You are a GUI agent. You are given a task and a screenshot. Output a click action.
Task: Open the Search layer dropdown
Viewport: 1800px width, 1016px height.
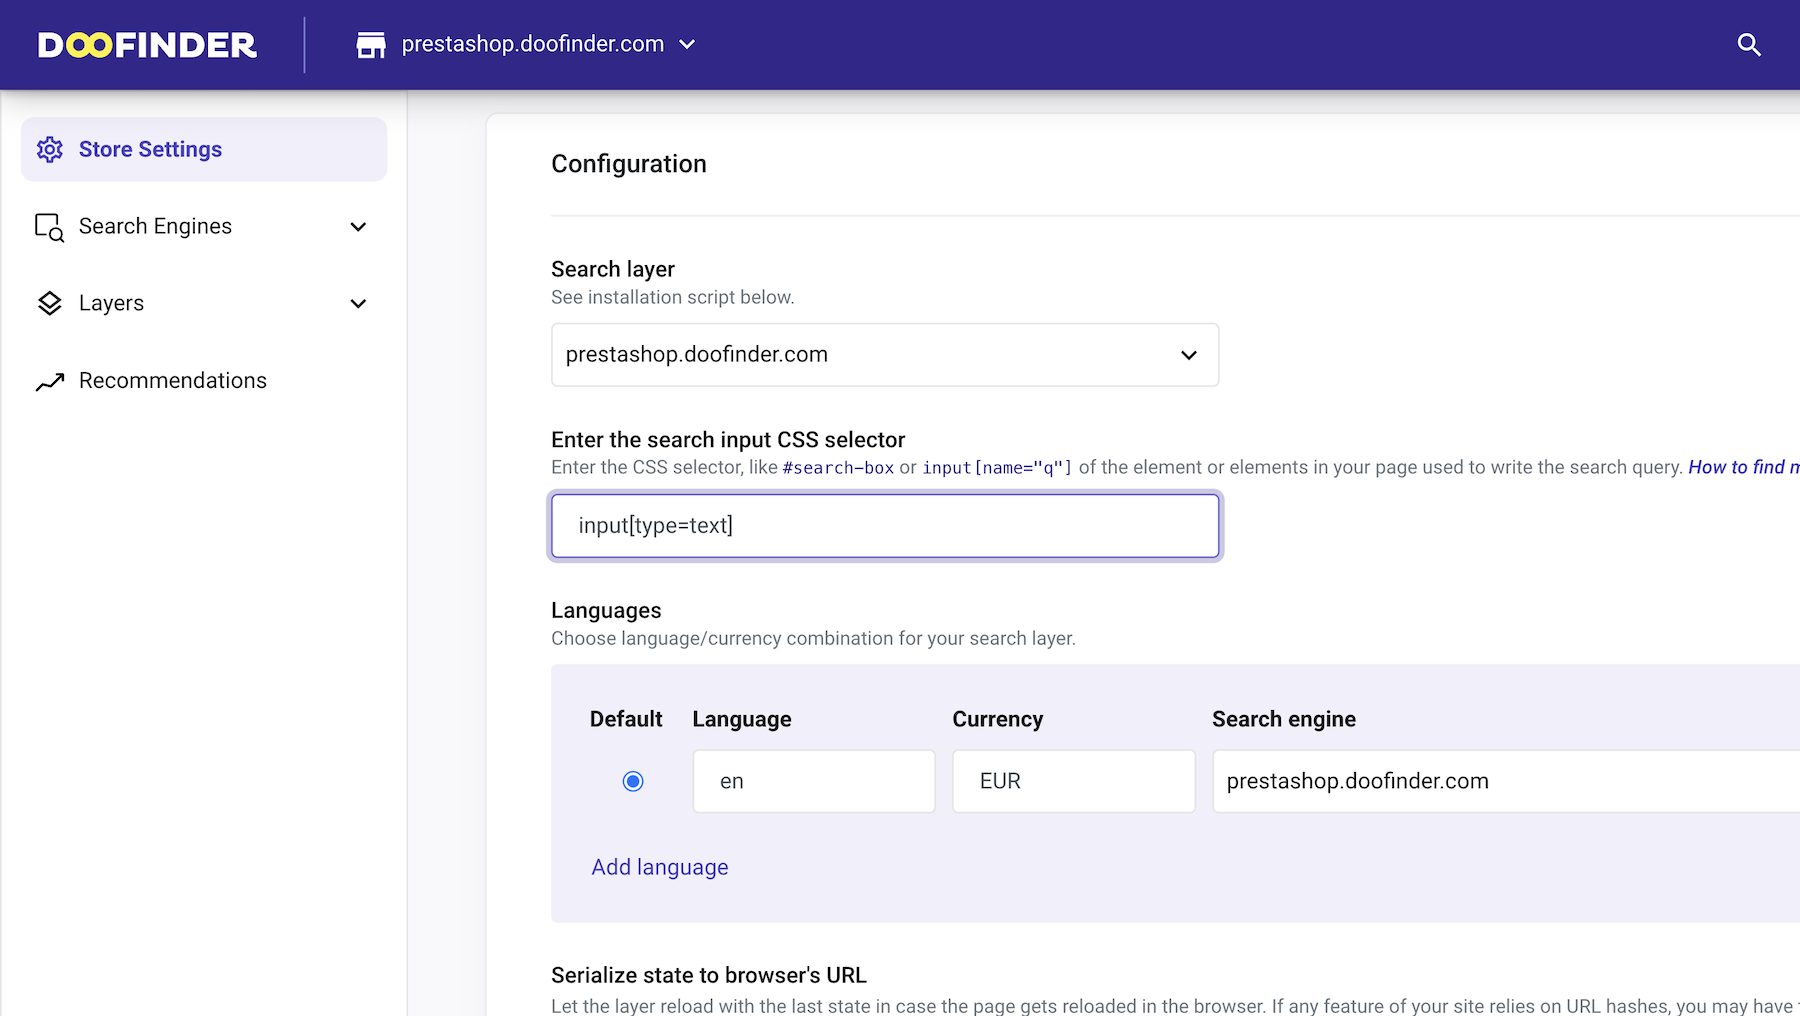885,355
